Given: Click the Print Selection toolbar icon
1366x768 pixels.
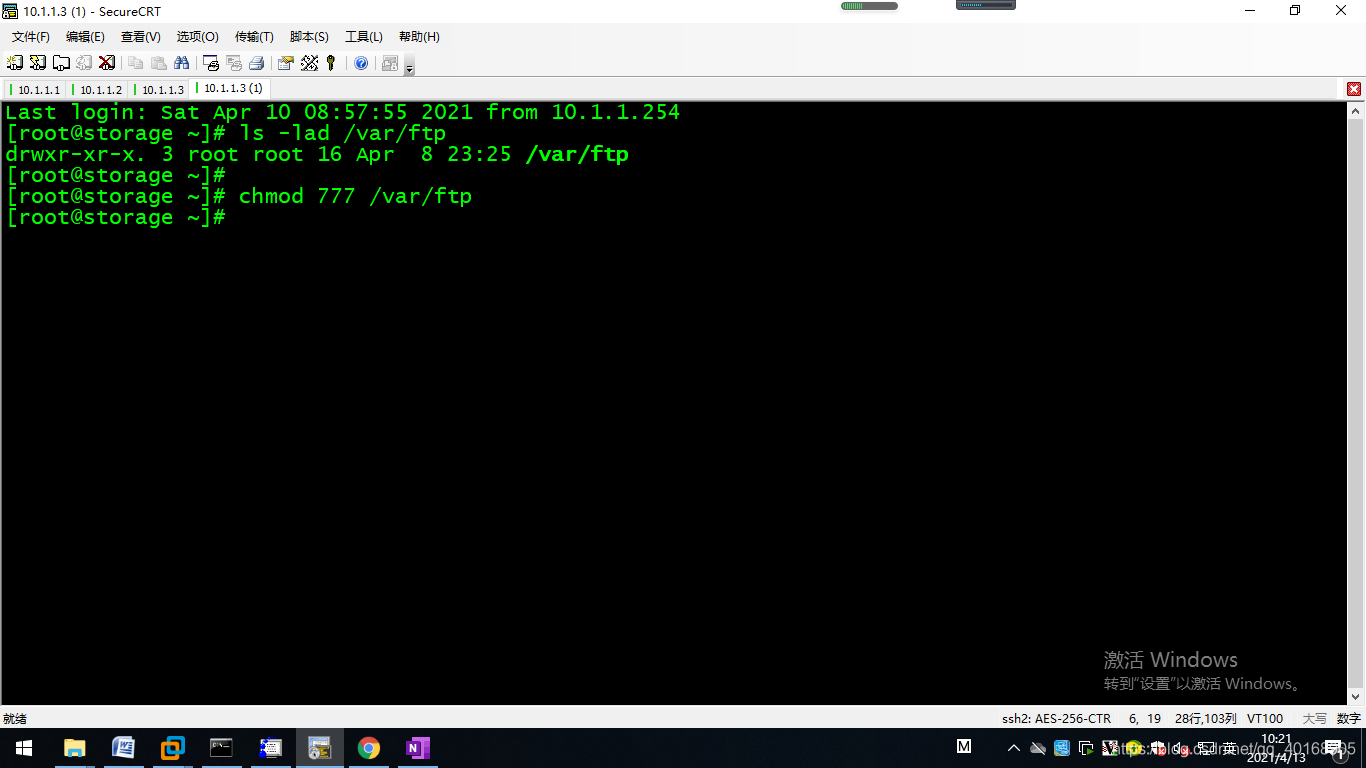Looking at the screenshot, I should point(234,63).
